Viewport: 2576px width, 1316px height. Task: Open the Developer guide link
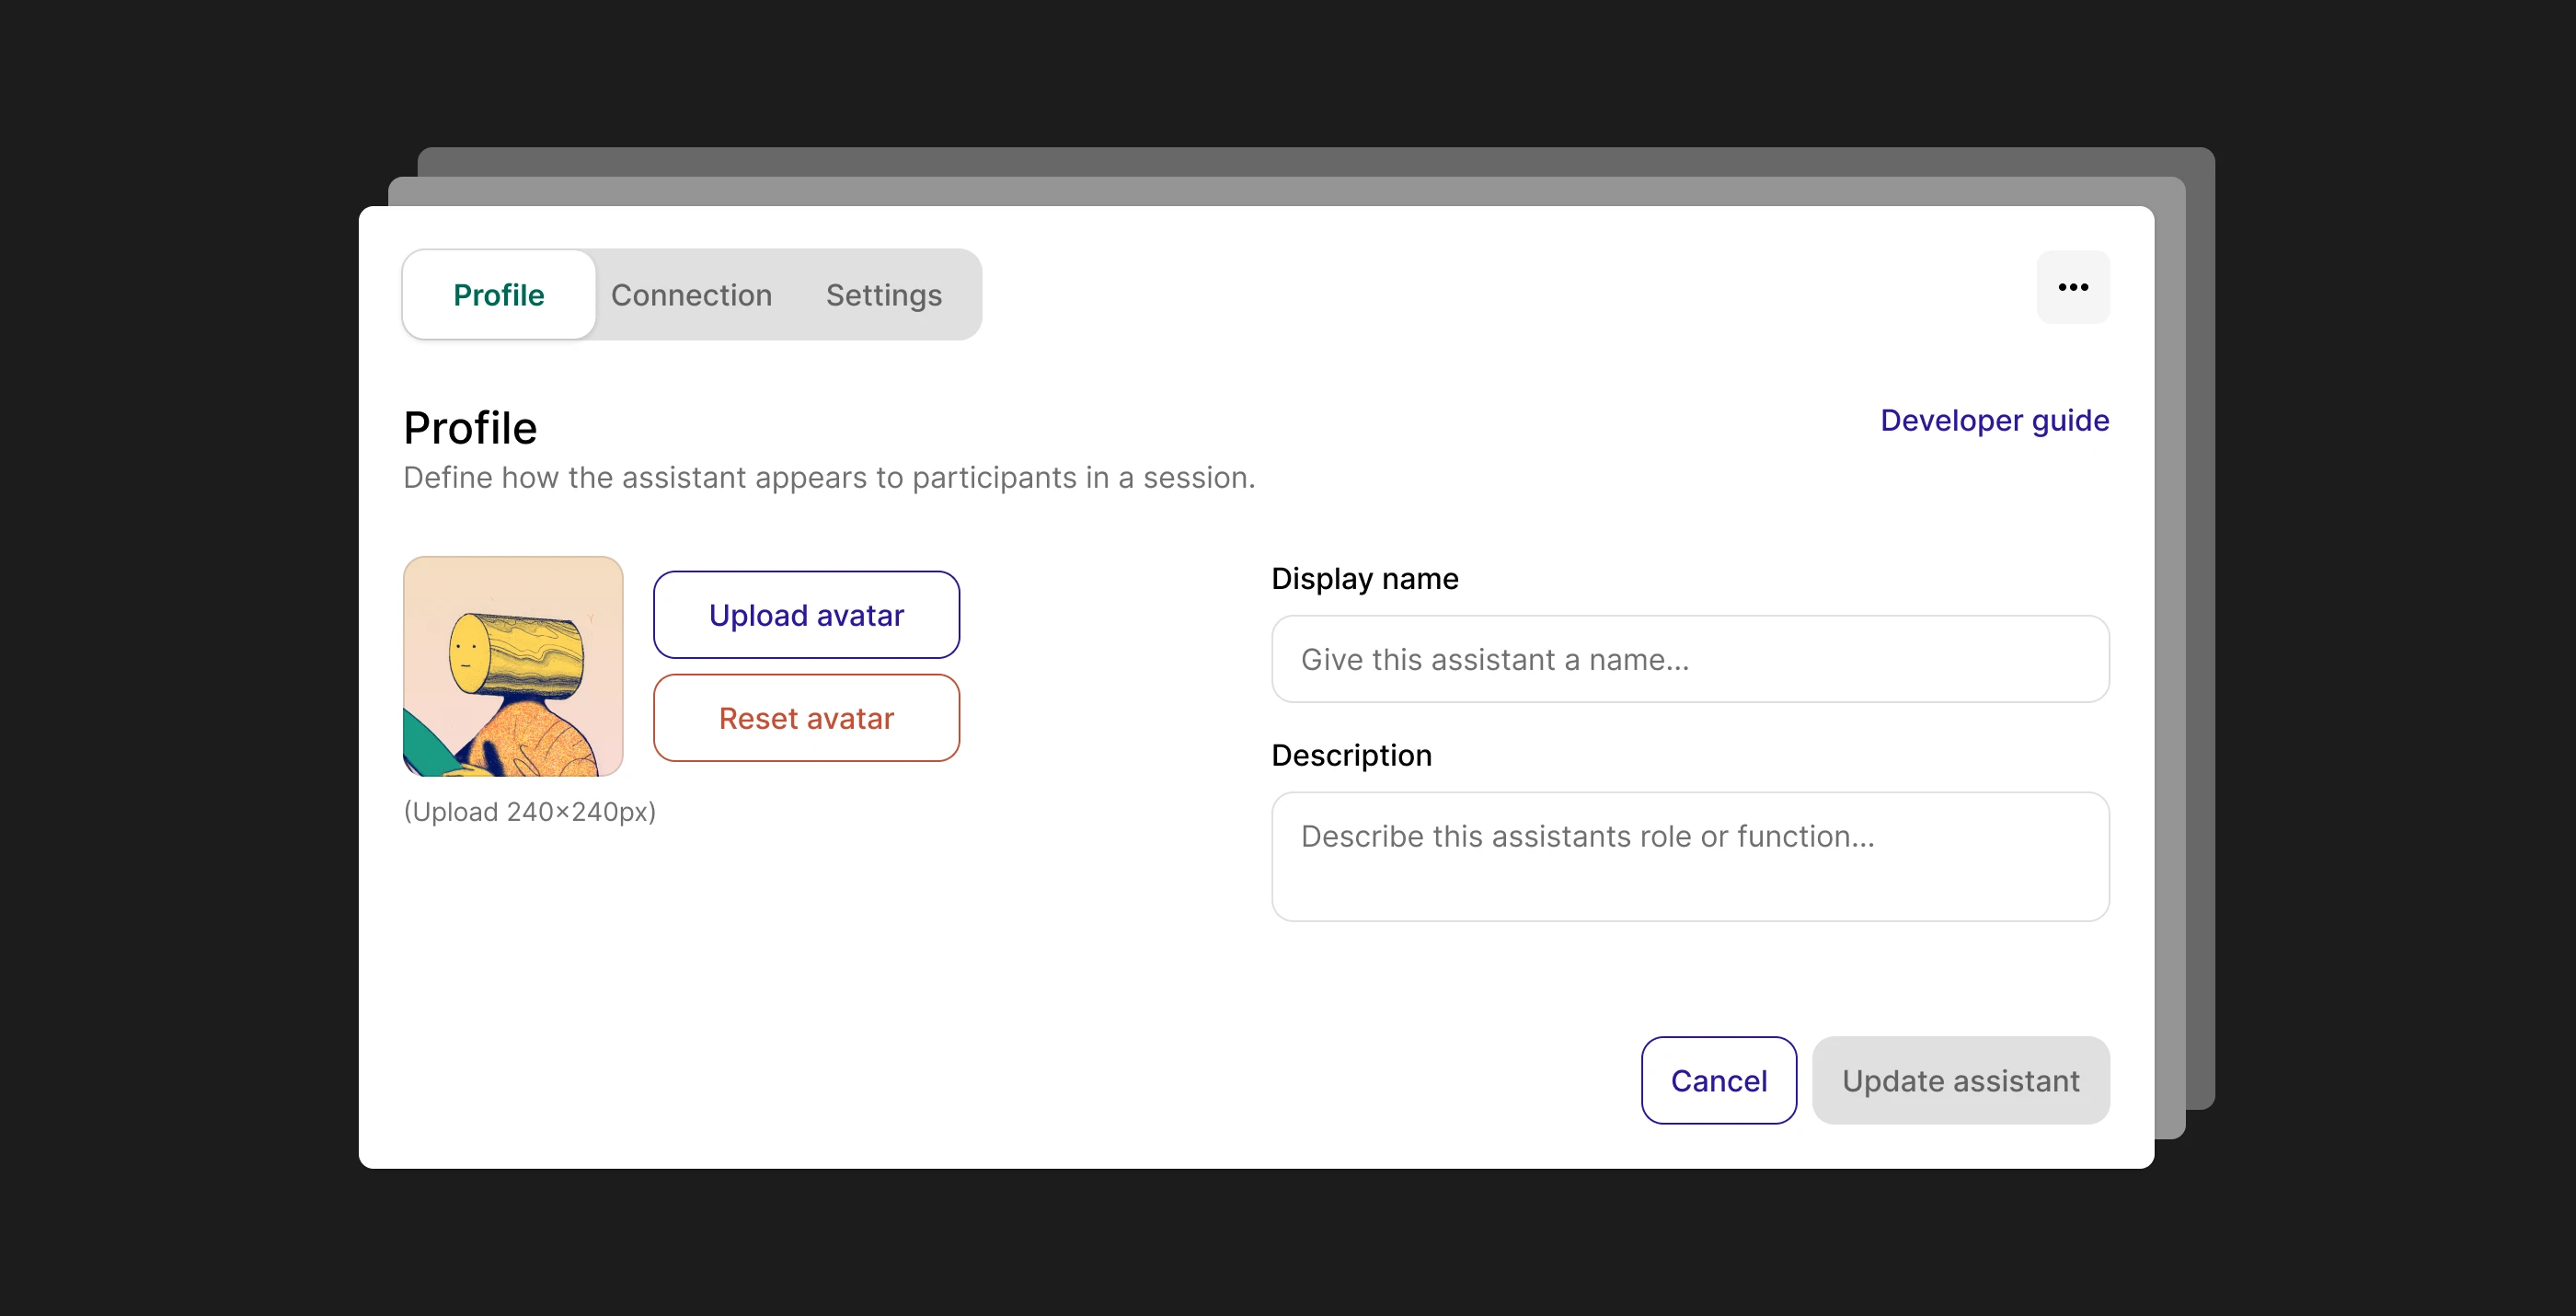(1994, 420)
